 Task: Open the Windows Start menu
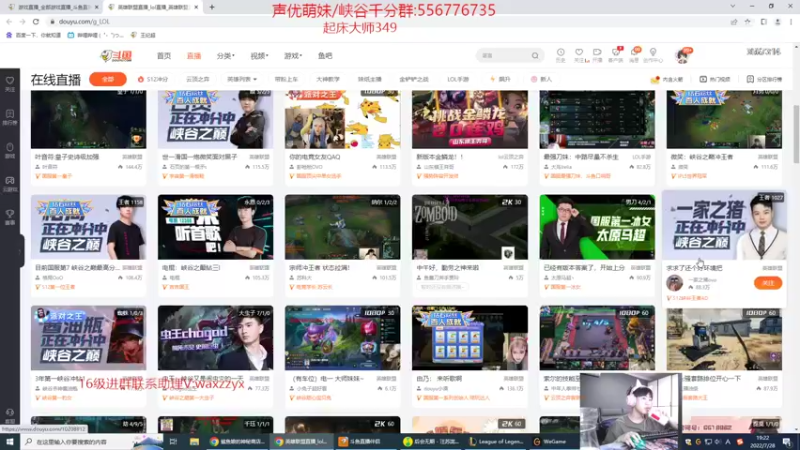[x=10, y=441]
